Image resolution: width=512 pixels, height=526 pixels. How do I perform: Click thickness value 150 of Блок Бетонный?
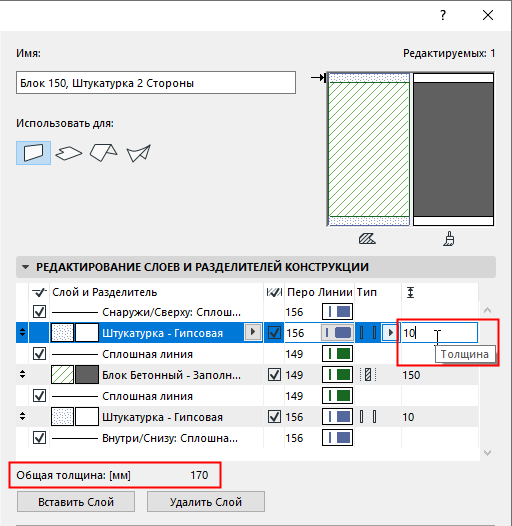click(x=411, y=375)
